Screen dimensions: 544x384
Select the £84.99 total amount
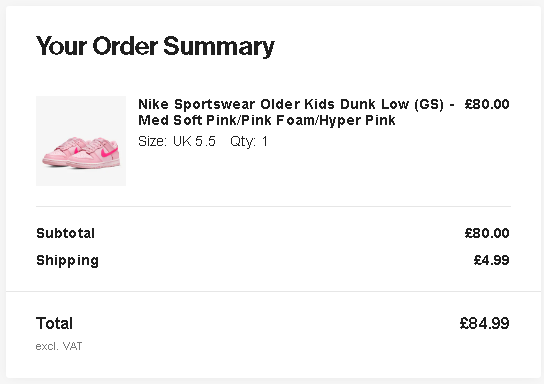(x=485, y=323)
